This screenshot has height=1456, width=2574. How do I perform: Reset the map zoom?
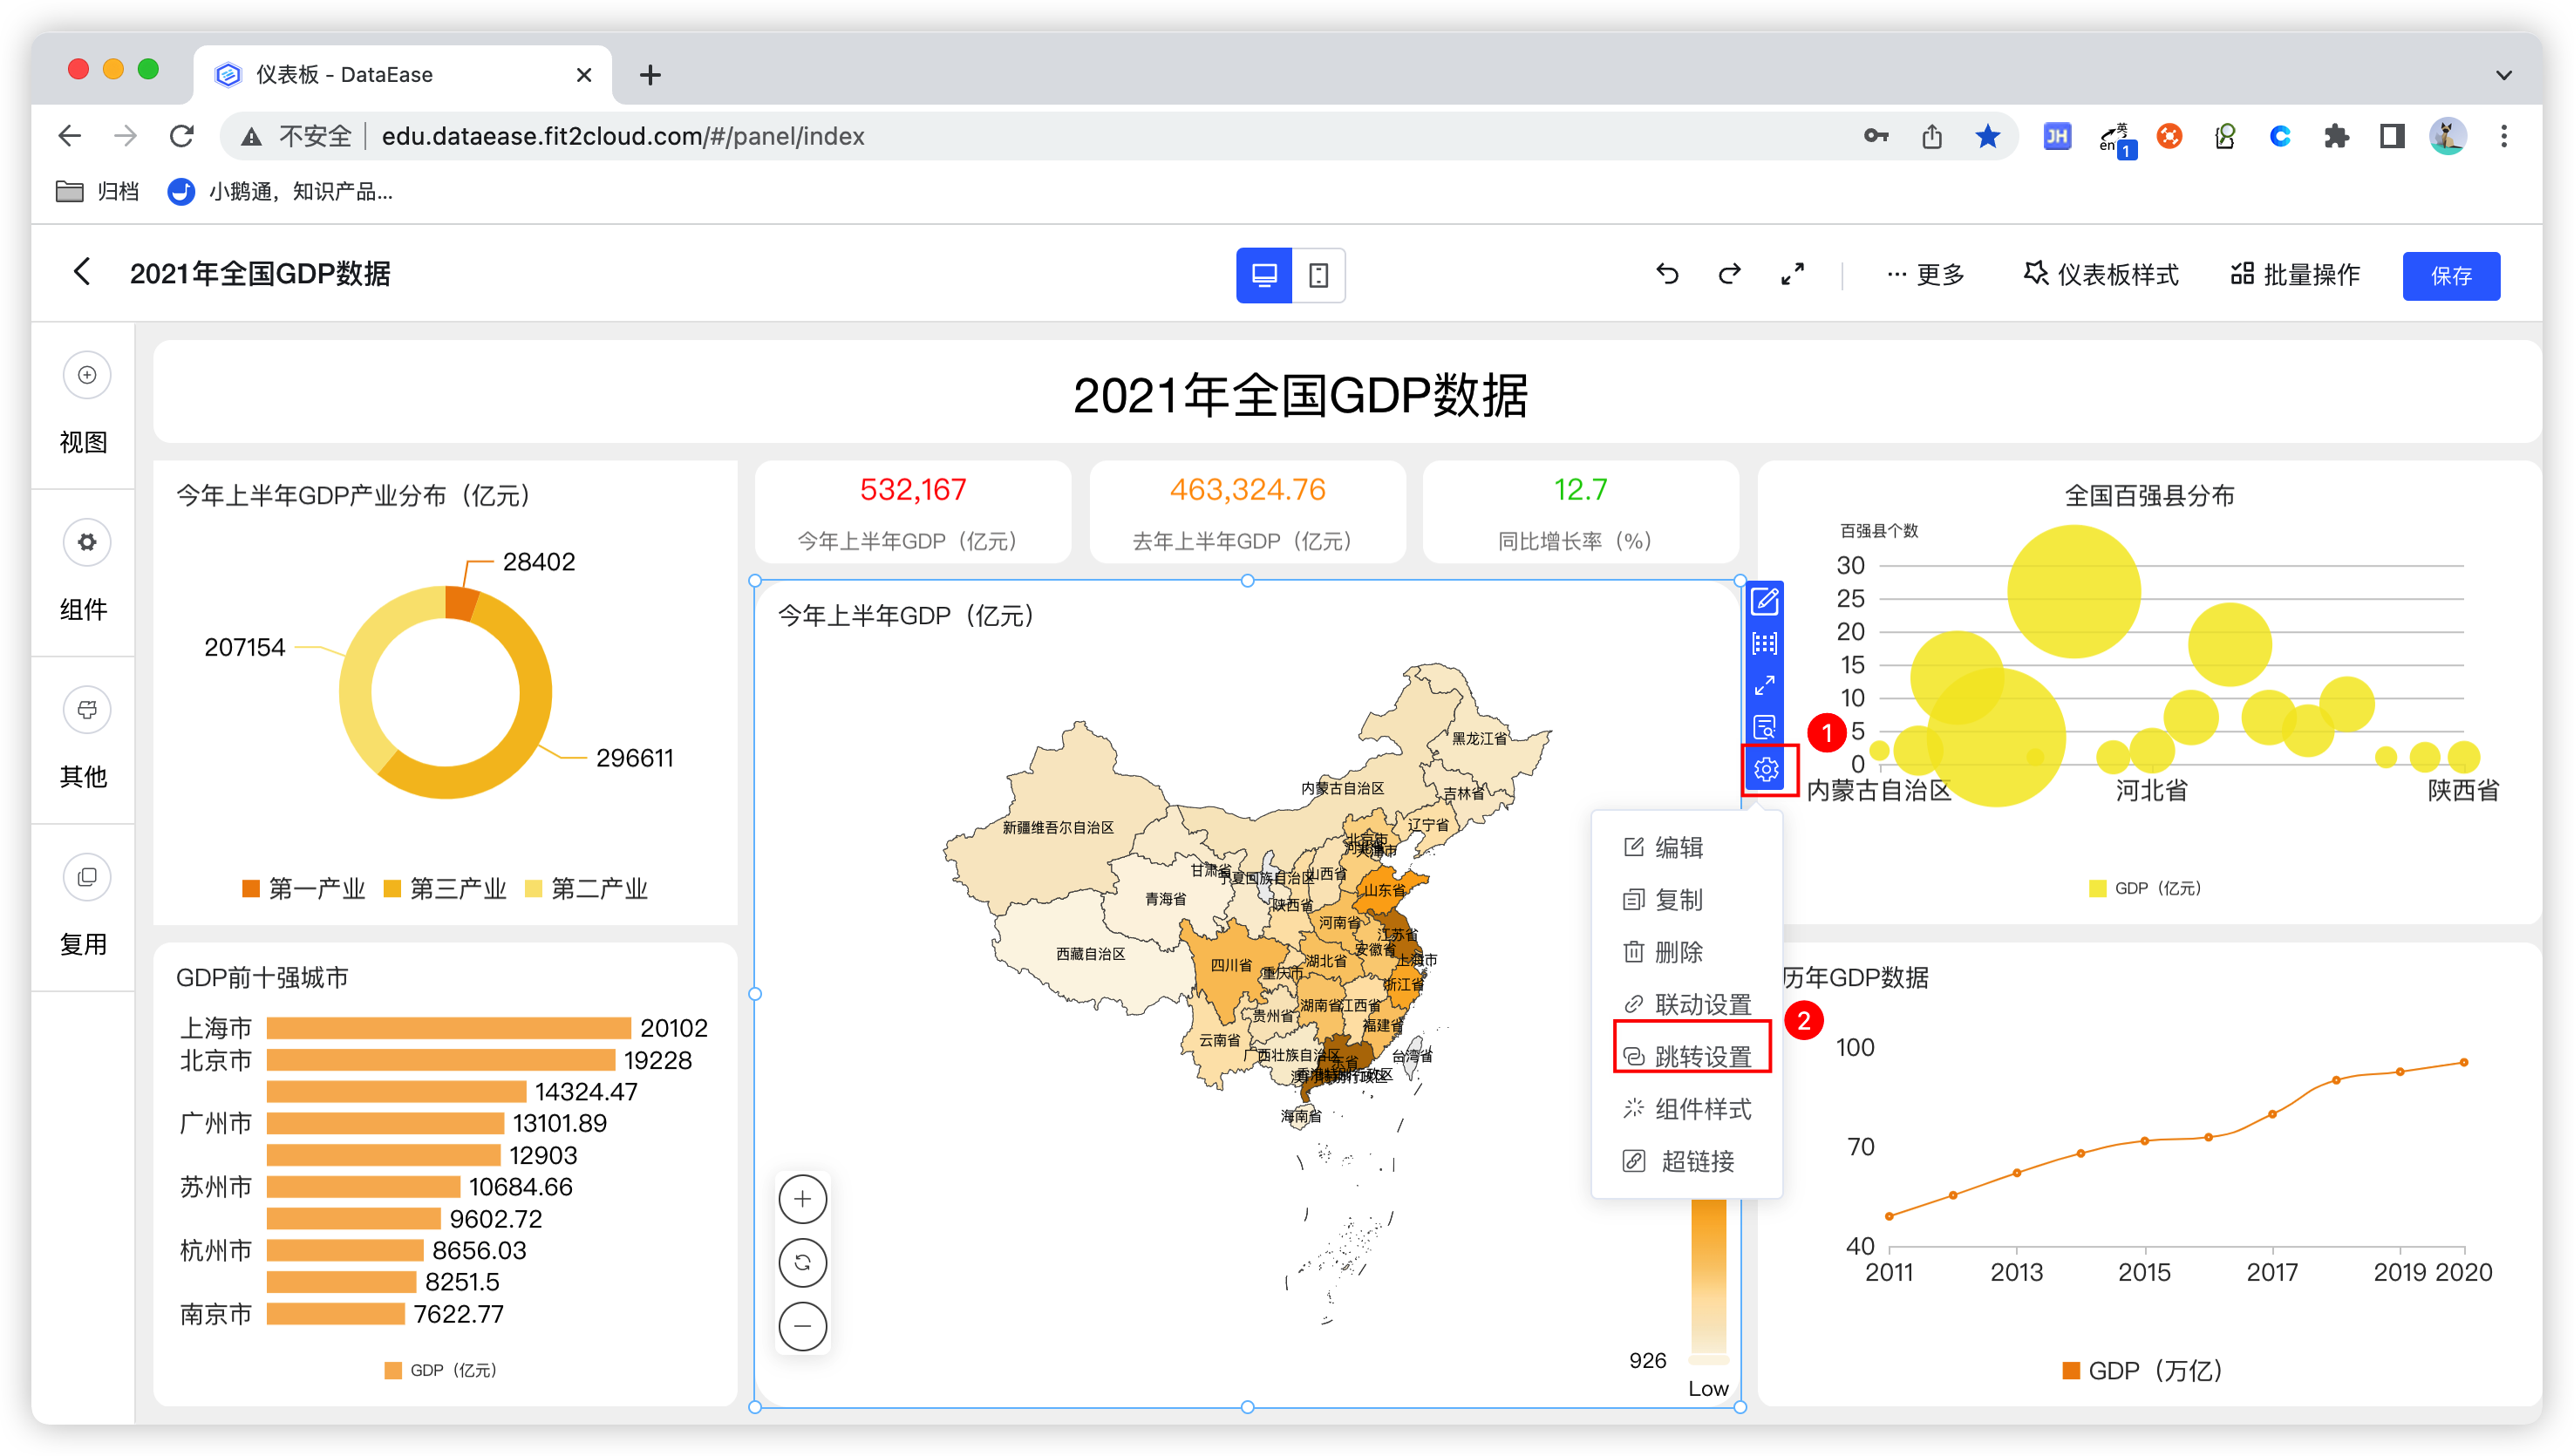point(802,1262)
